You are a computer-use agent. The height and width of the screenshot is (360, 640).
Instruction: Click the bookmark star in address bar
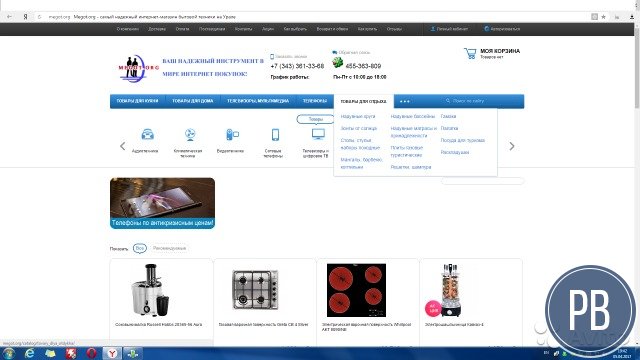click(x=603, y=17)
